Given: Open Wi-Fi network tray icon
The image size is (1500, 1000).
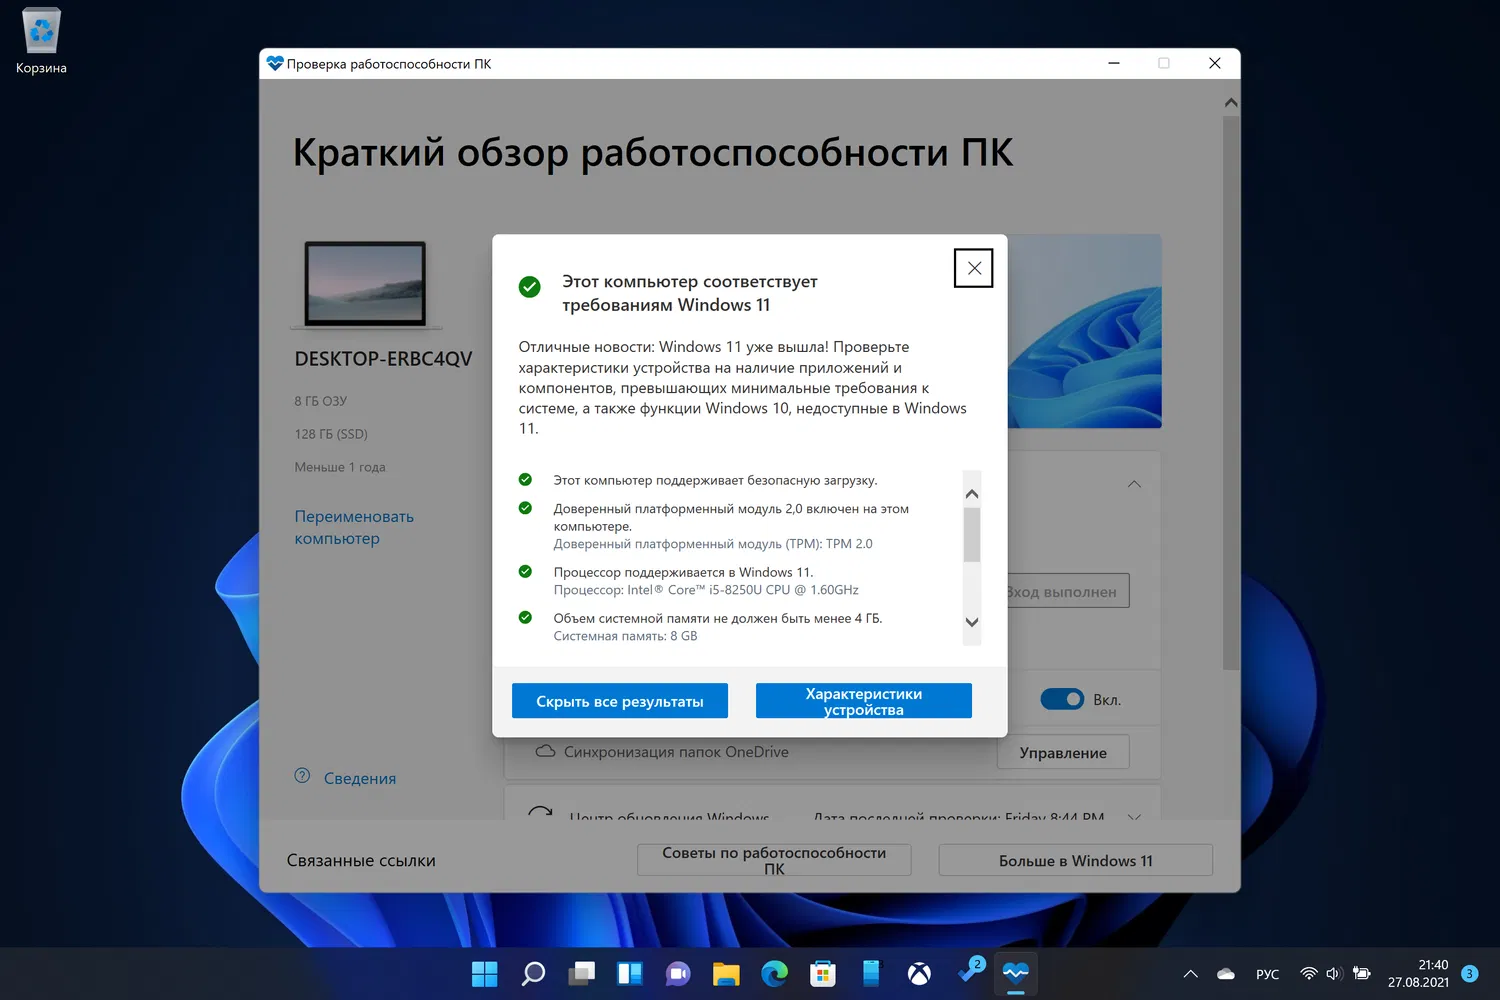Looking at the screenshot, I should 1308,974.
